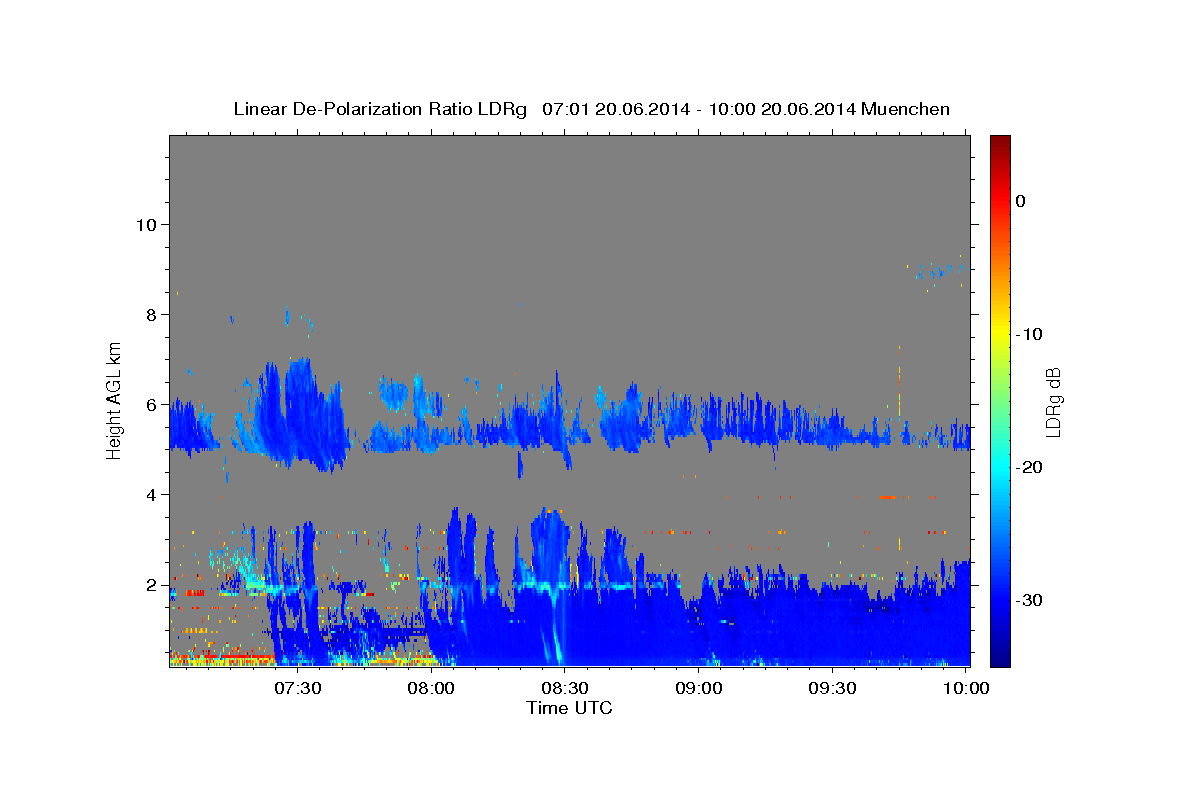Click the 10:00 time tick label
Viewport: 1200px width, 800px height.
[x=966, y=688]
